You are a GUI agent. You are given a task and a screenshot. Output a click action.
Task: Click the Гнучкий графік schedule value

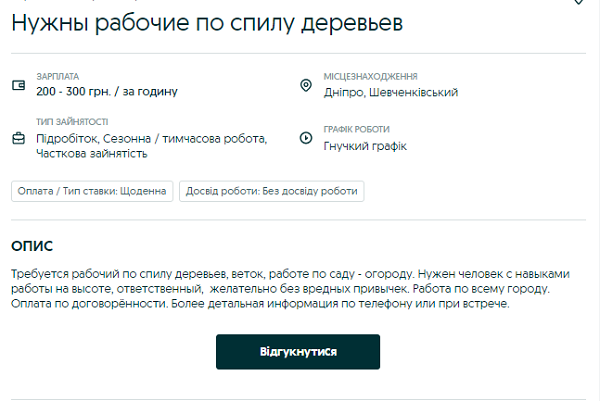tap(365, 146)
